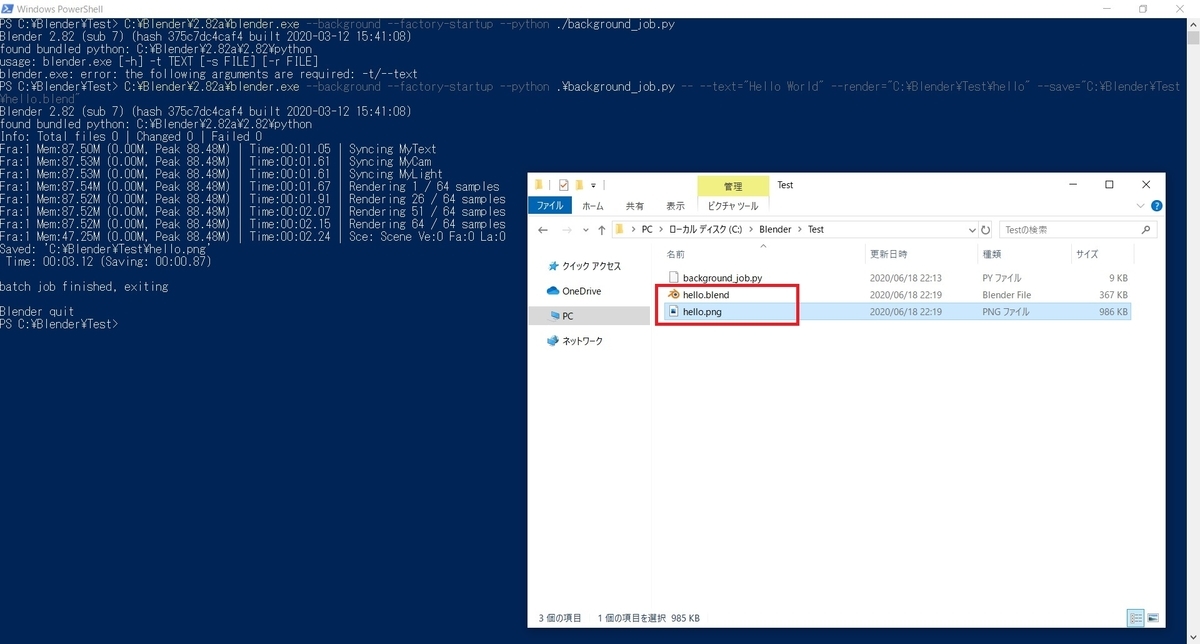Viewport: 1200px width, 644px height.
Task: Click the '367 KB' size cell
Action: coord(1113,295)
